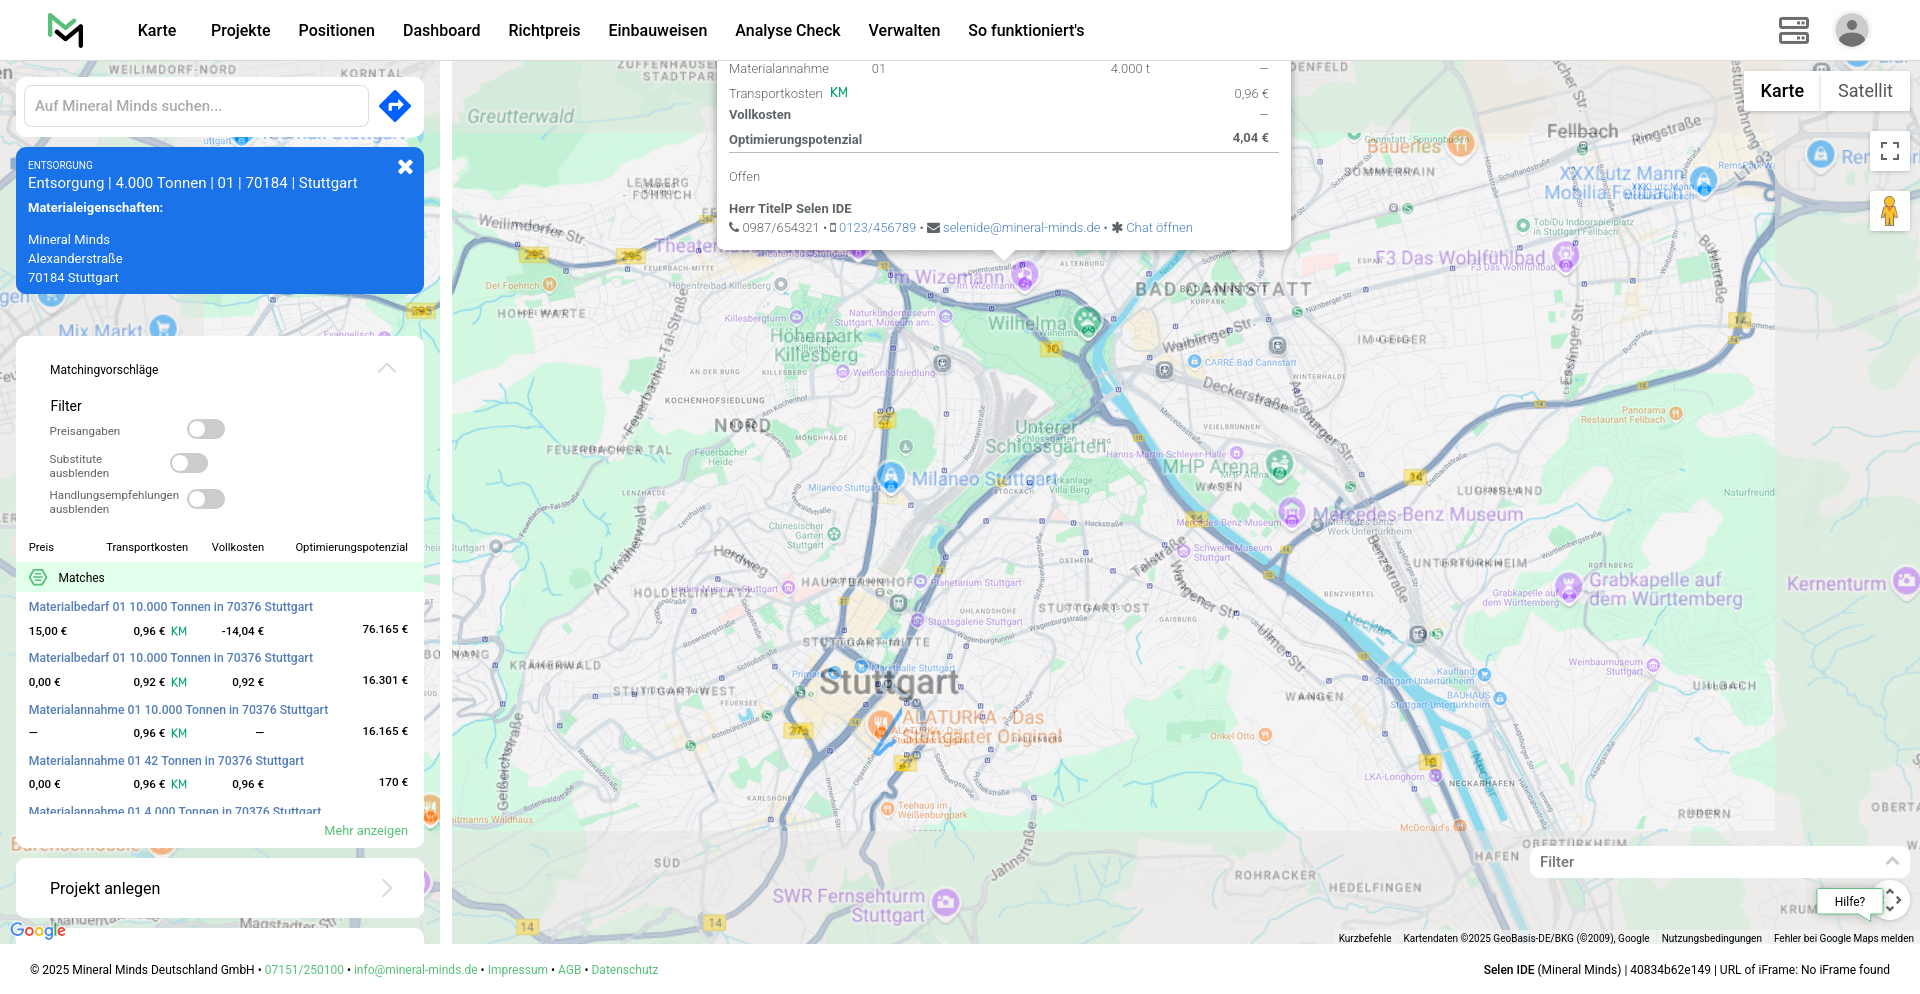Viewport: 1920px width, 994px height.
Task: Open the server stack icon in header
Action: pyautogui.click(x=1793, y=30)
